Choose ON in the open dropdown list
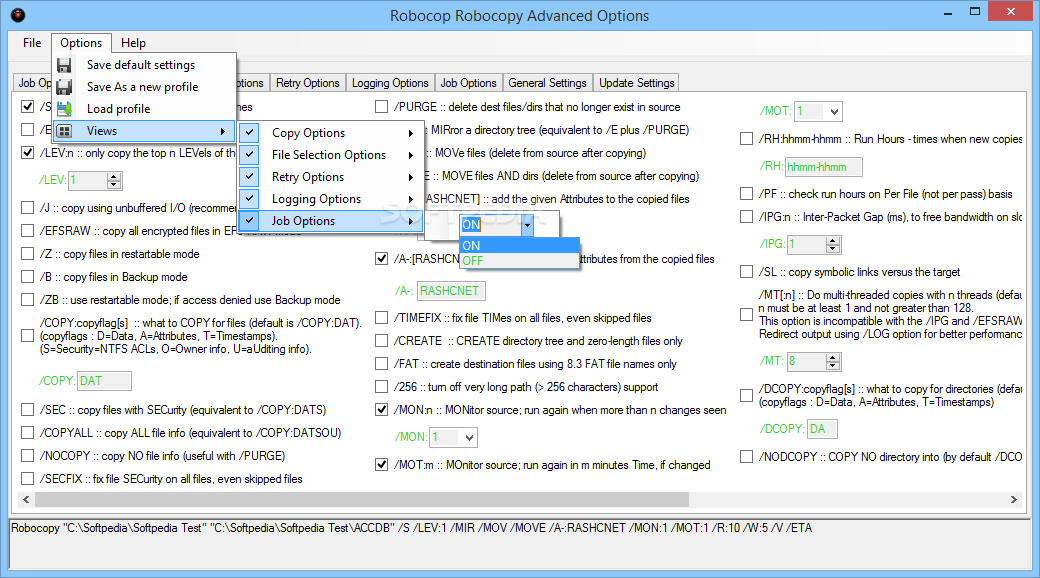 [519, 246]
